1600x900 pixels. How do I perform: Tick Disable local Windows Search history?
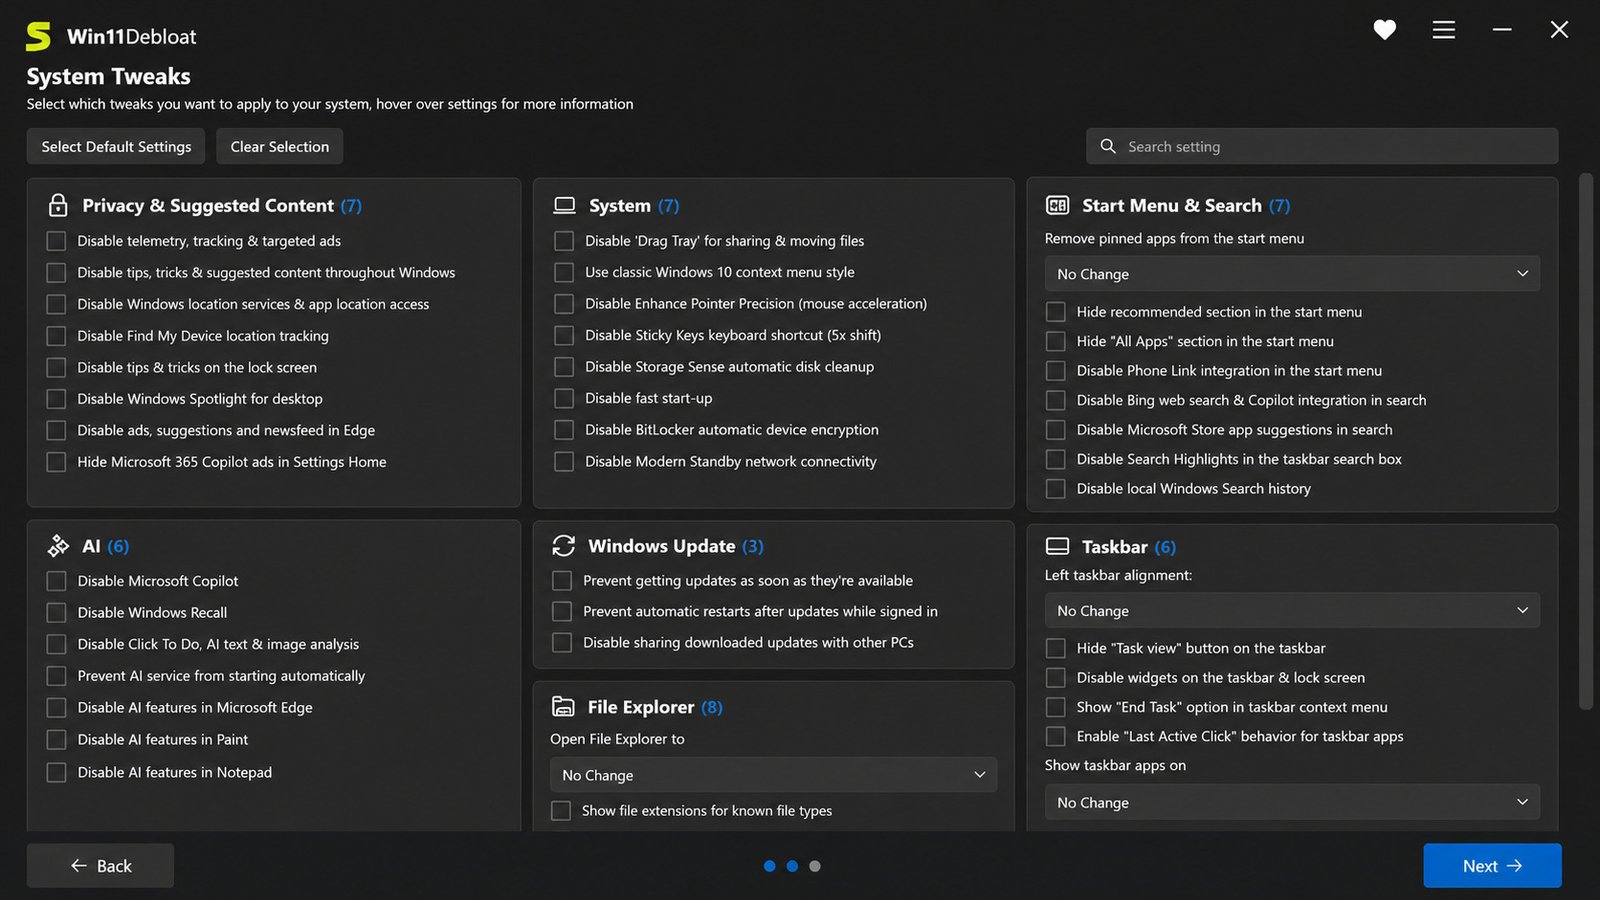(x=1055, y=488)
